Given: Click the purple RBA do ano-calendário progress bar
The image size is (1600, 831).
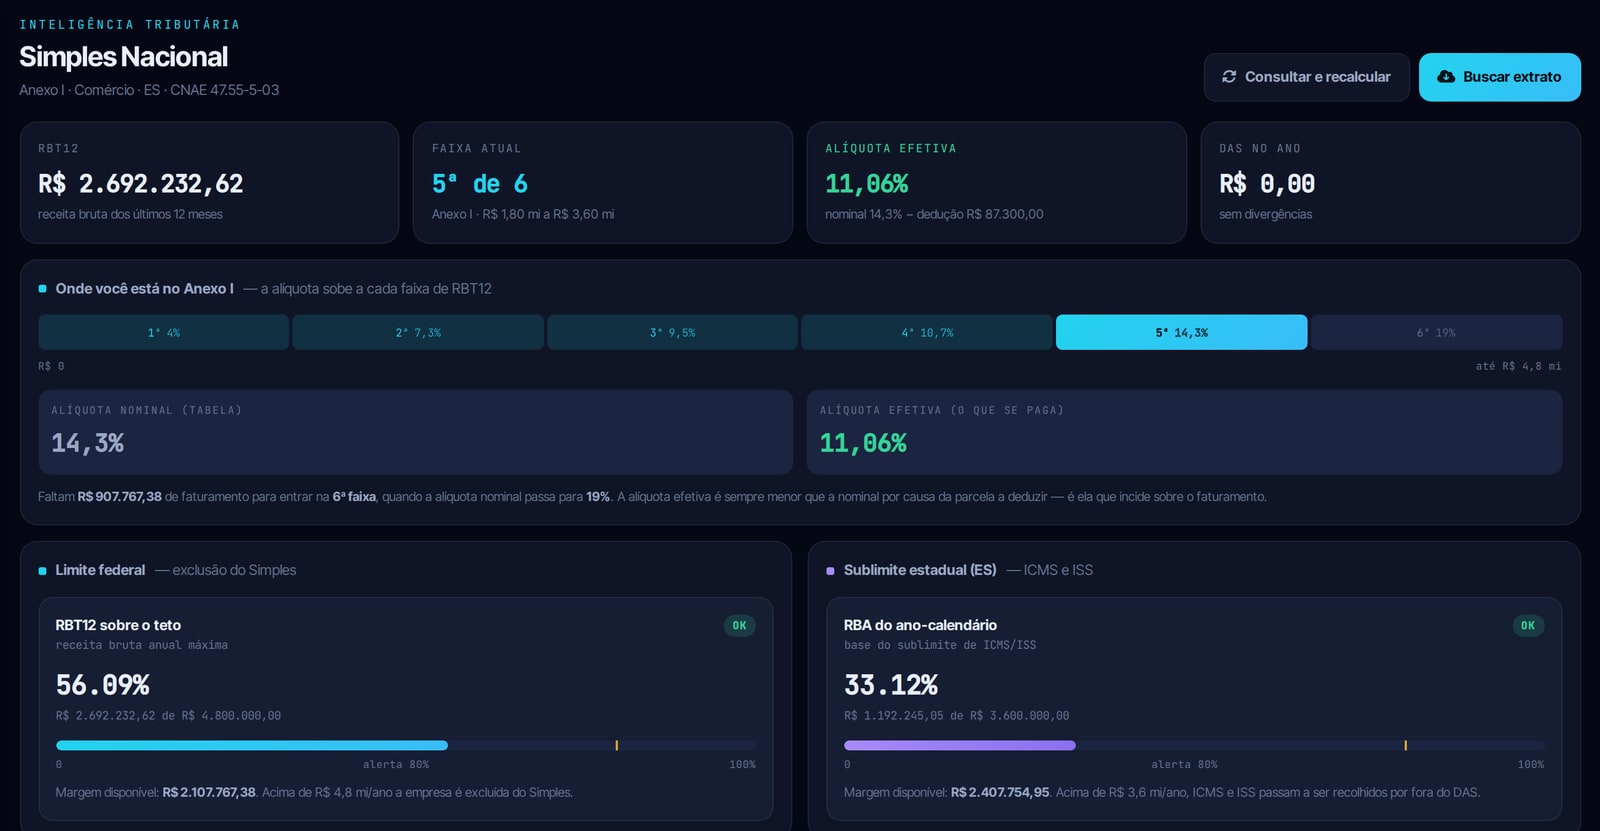Looking at the screenshot, I should click(x=960, y=745).
